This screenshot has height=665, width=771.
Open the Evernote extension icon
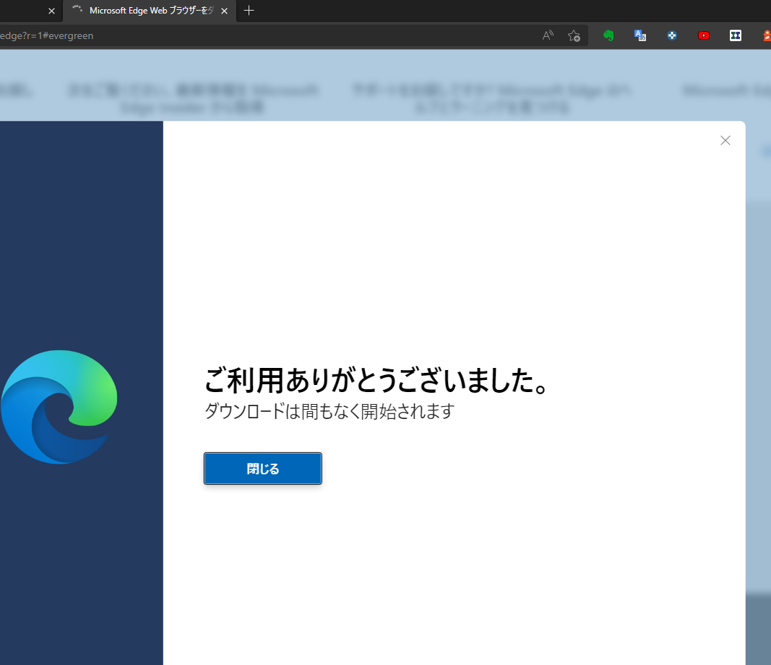[x=609, y=35]
